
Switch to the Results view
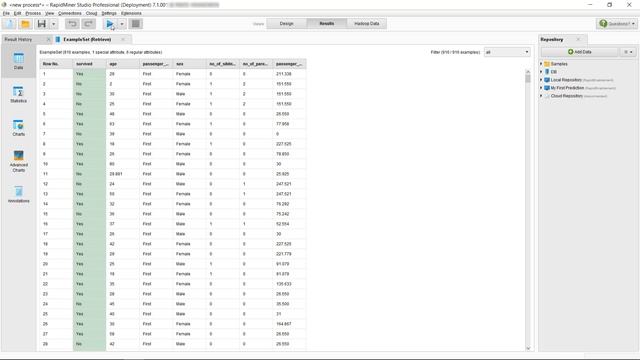[x=327, y=24]
